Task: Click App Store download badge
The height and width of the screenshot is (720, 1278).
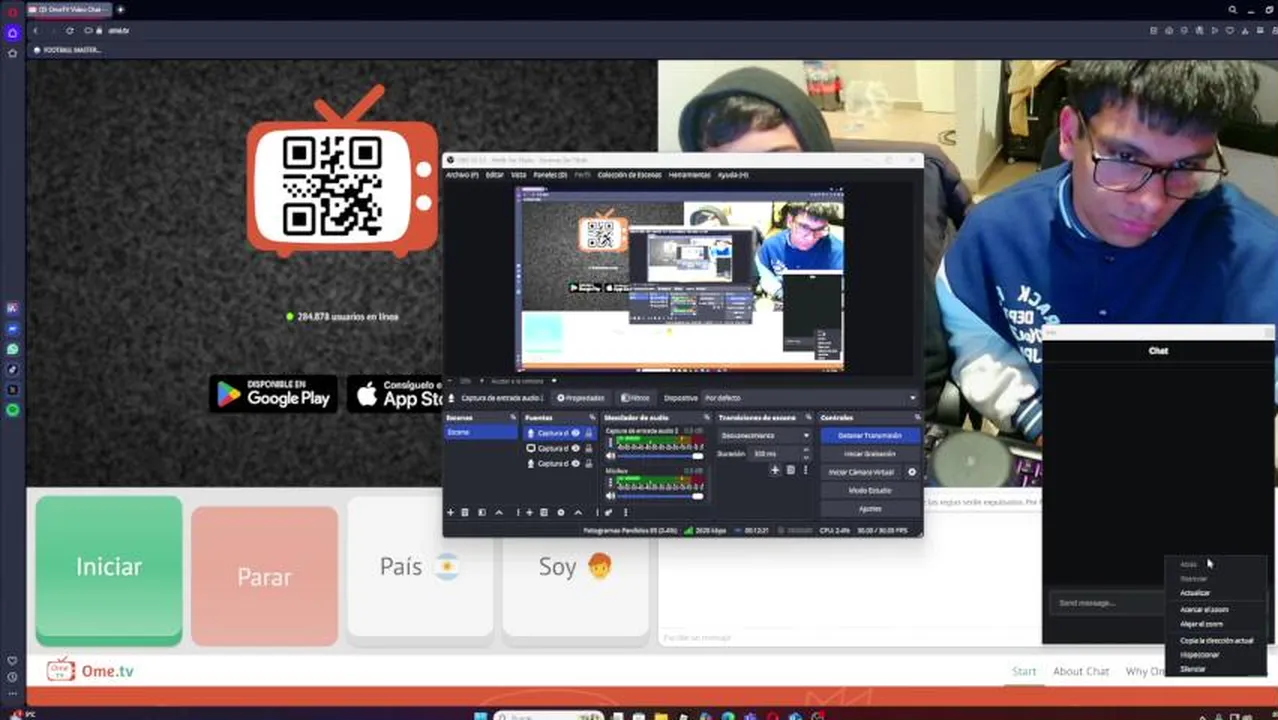Action: [x=395, y=393]
